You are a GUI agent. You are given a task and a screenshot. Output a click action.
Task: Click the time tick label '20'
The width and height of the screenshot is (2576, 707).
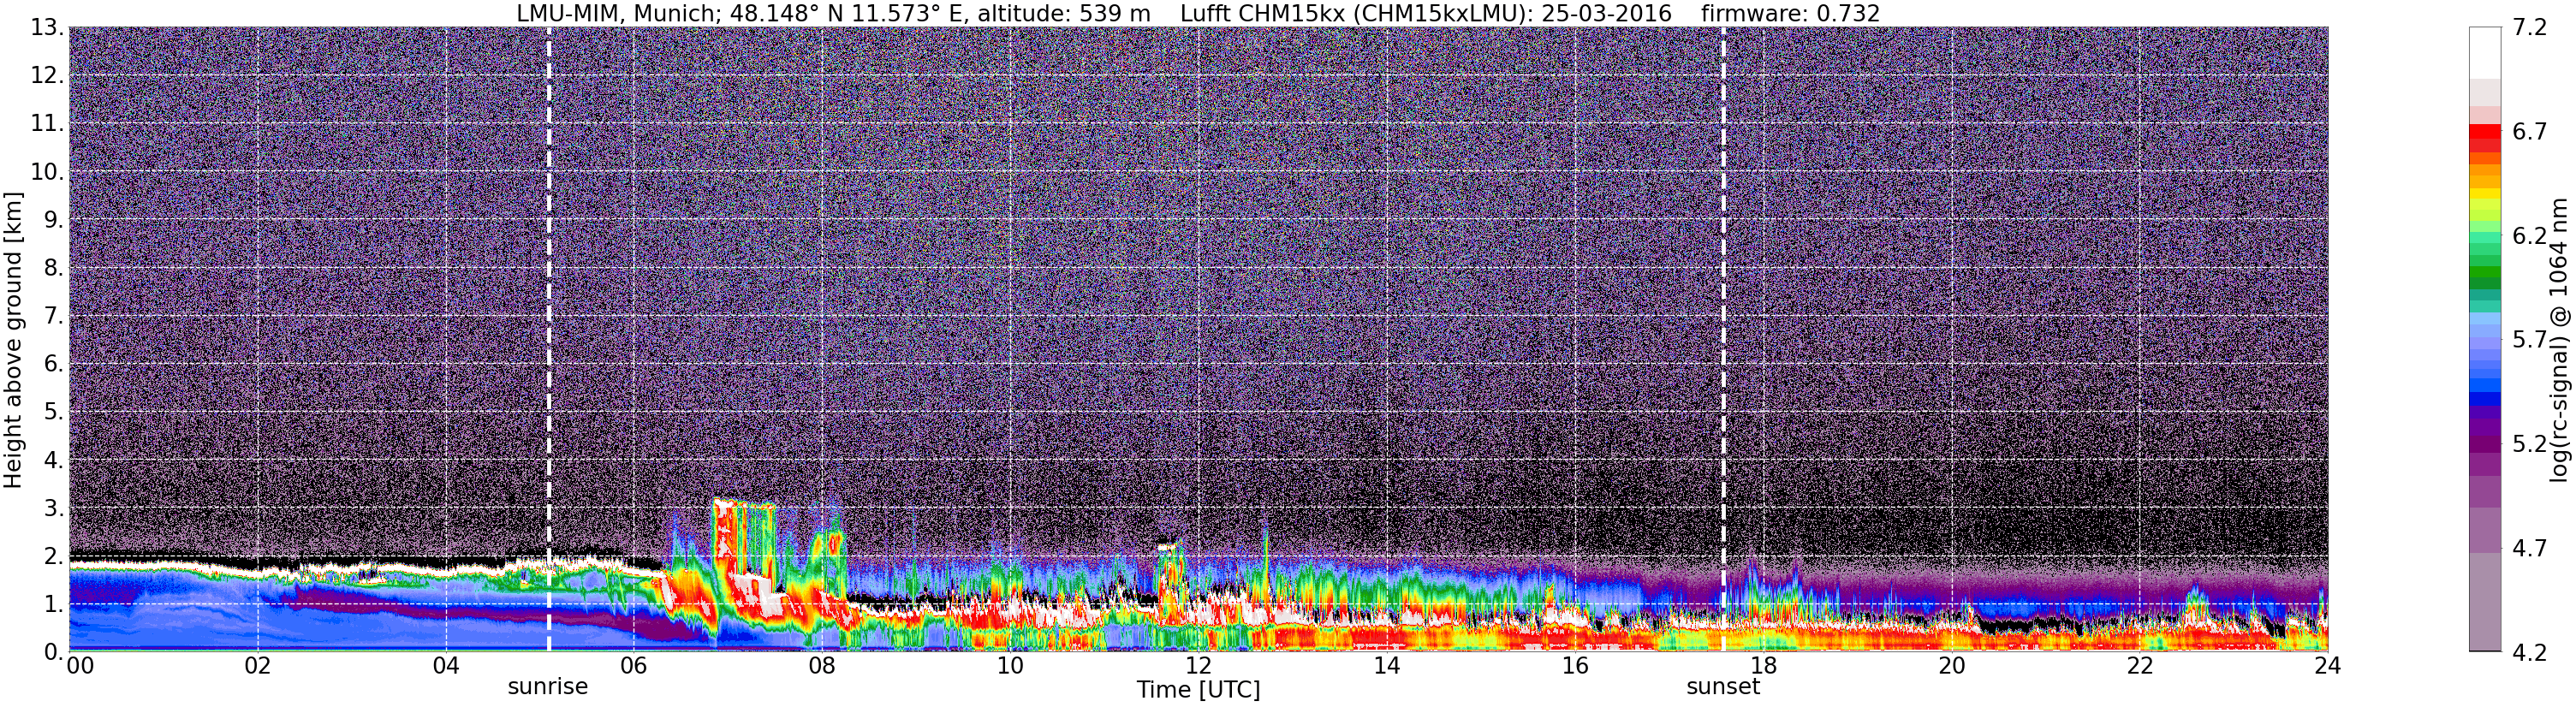tap(1951, 666)
